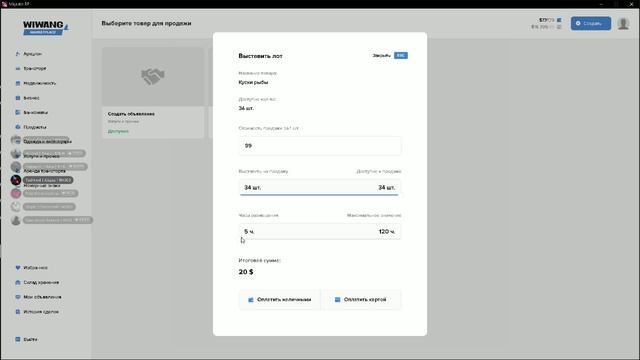Click the card icon in Оплатить картой
Screen dimensions: 640x360
coord(338,300)
